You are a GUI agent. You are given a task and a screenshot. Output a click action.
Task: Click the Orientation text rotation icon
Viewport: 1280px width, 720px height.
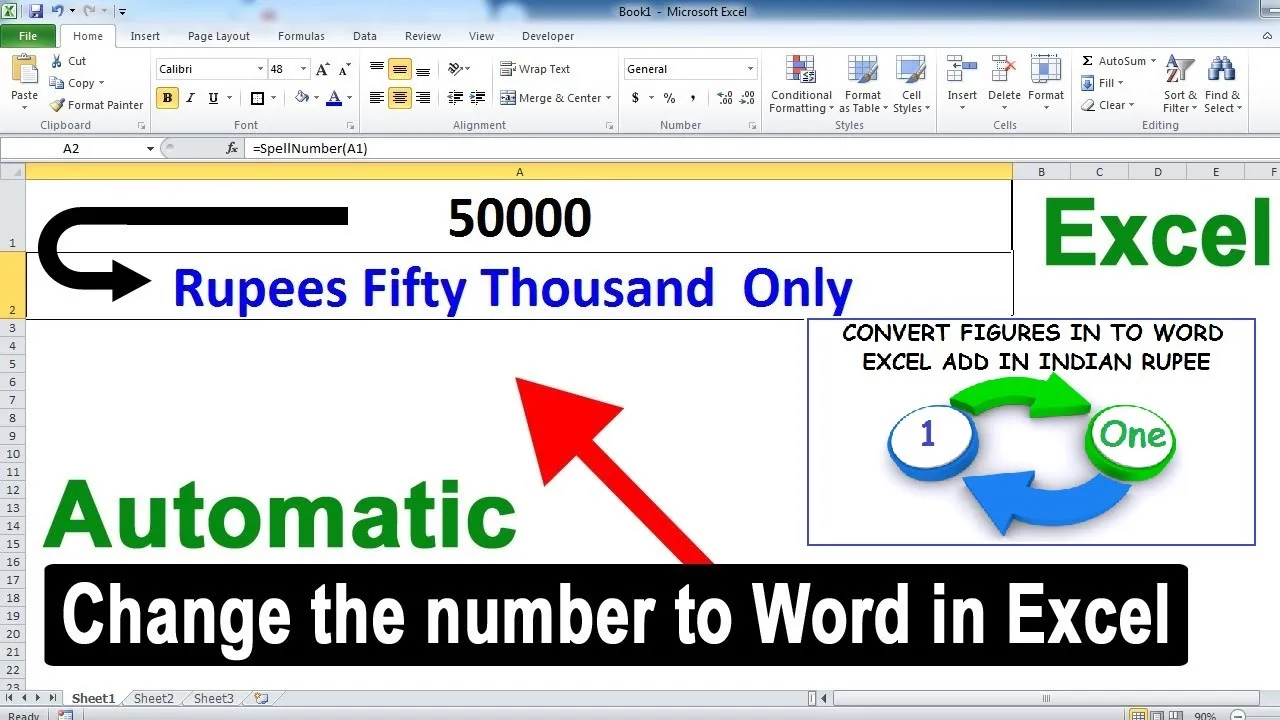(455, 69)
